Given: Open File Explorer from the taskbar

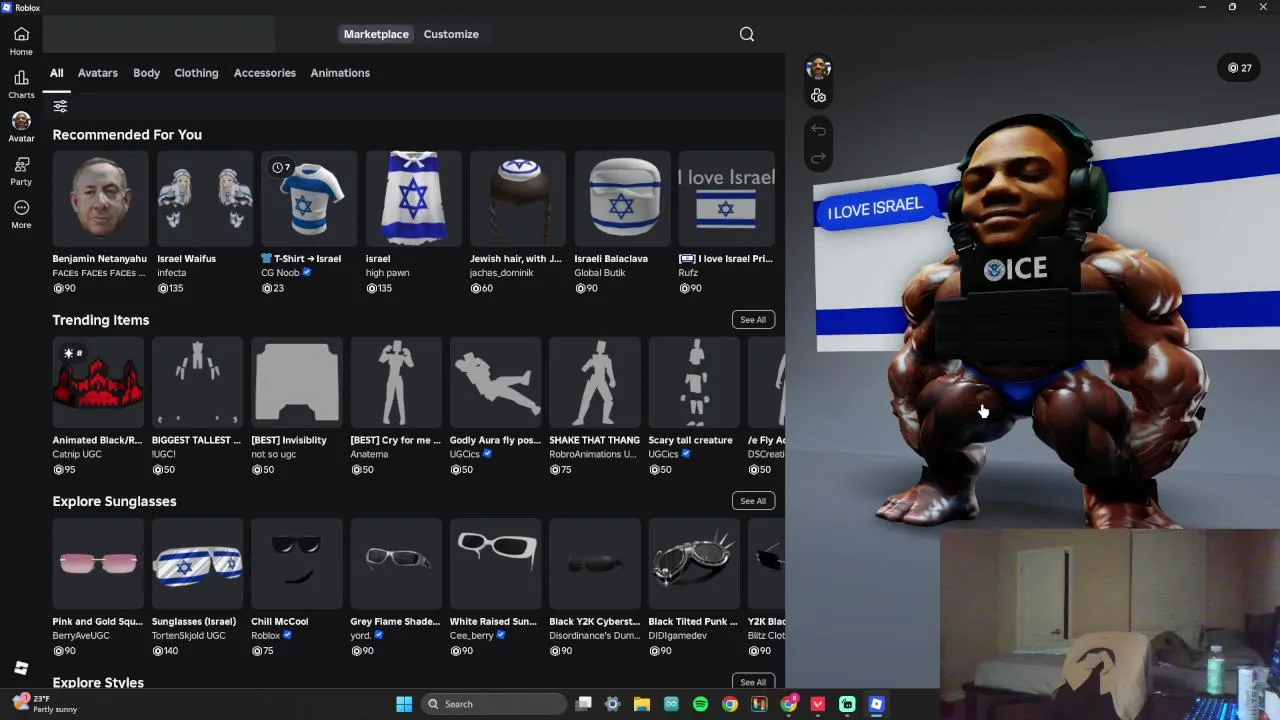Looking at the screenshot, I should [642, 704].
